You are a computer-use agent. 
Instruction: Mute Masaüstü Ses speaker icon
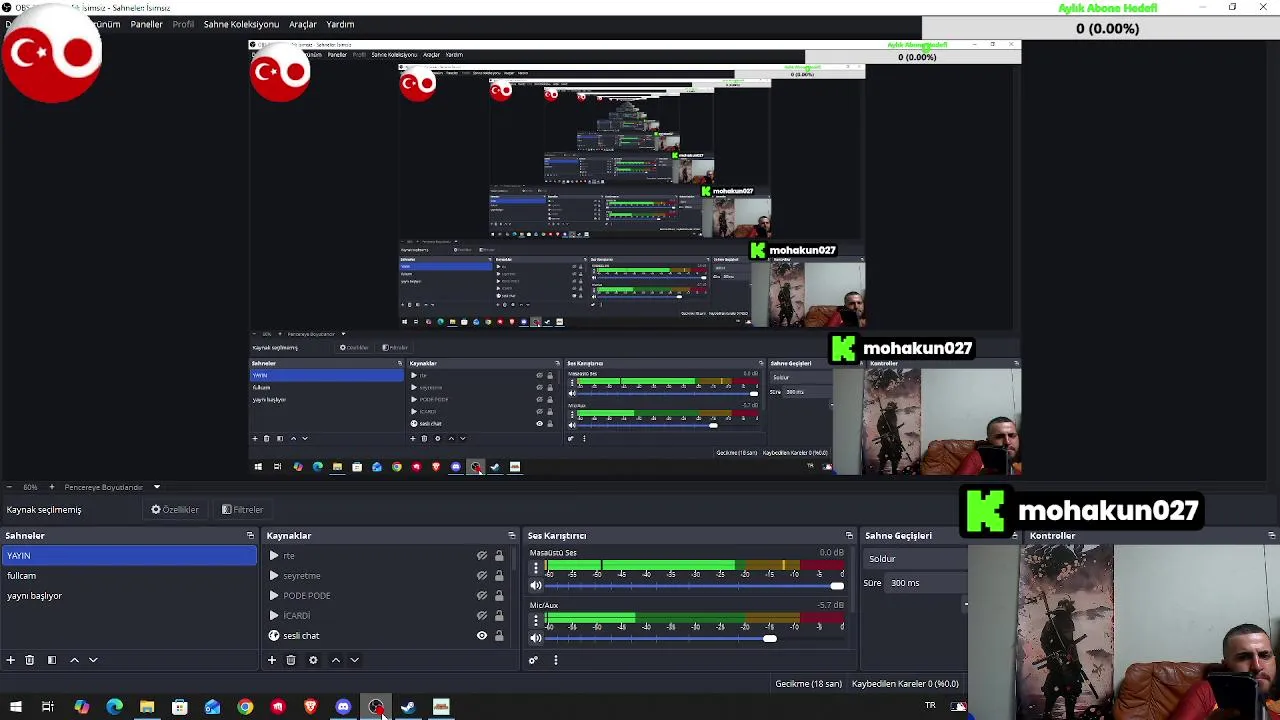click(536, 586)
